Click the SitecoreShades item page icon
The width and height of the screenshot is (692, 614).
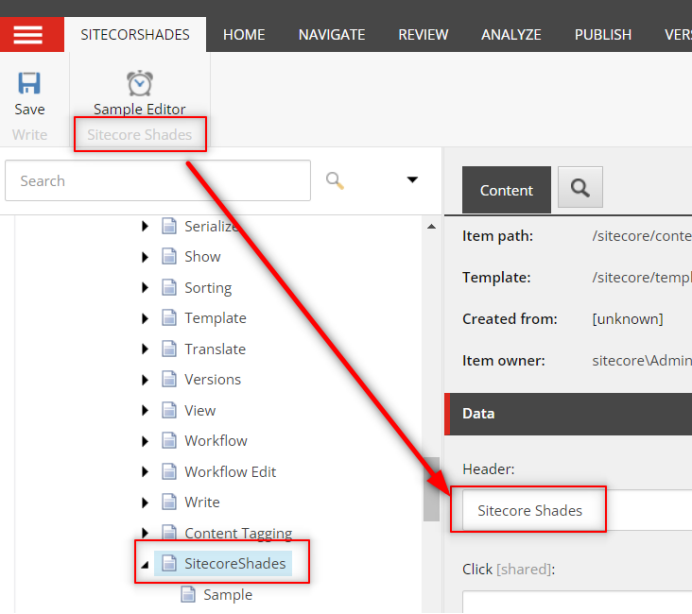click(169, 563)
